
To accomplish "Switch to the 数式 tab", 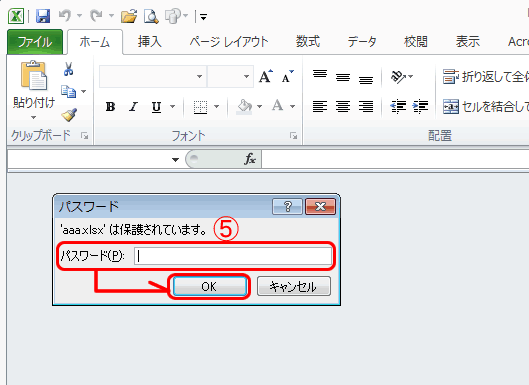I will click(308, 42).
